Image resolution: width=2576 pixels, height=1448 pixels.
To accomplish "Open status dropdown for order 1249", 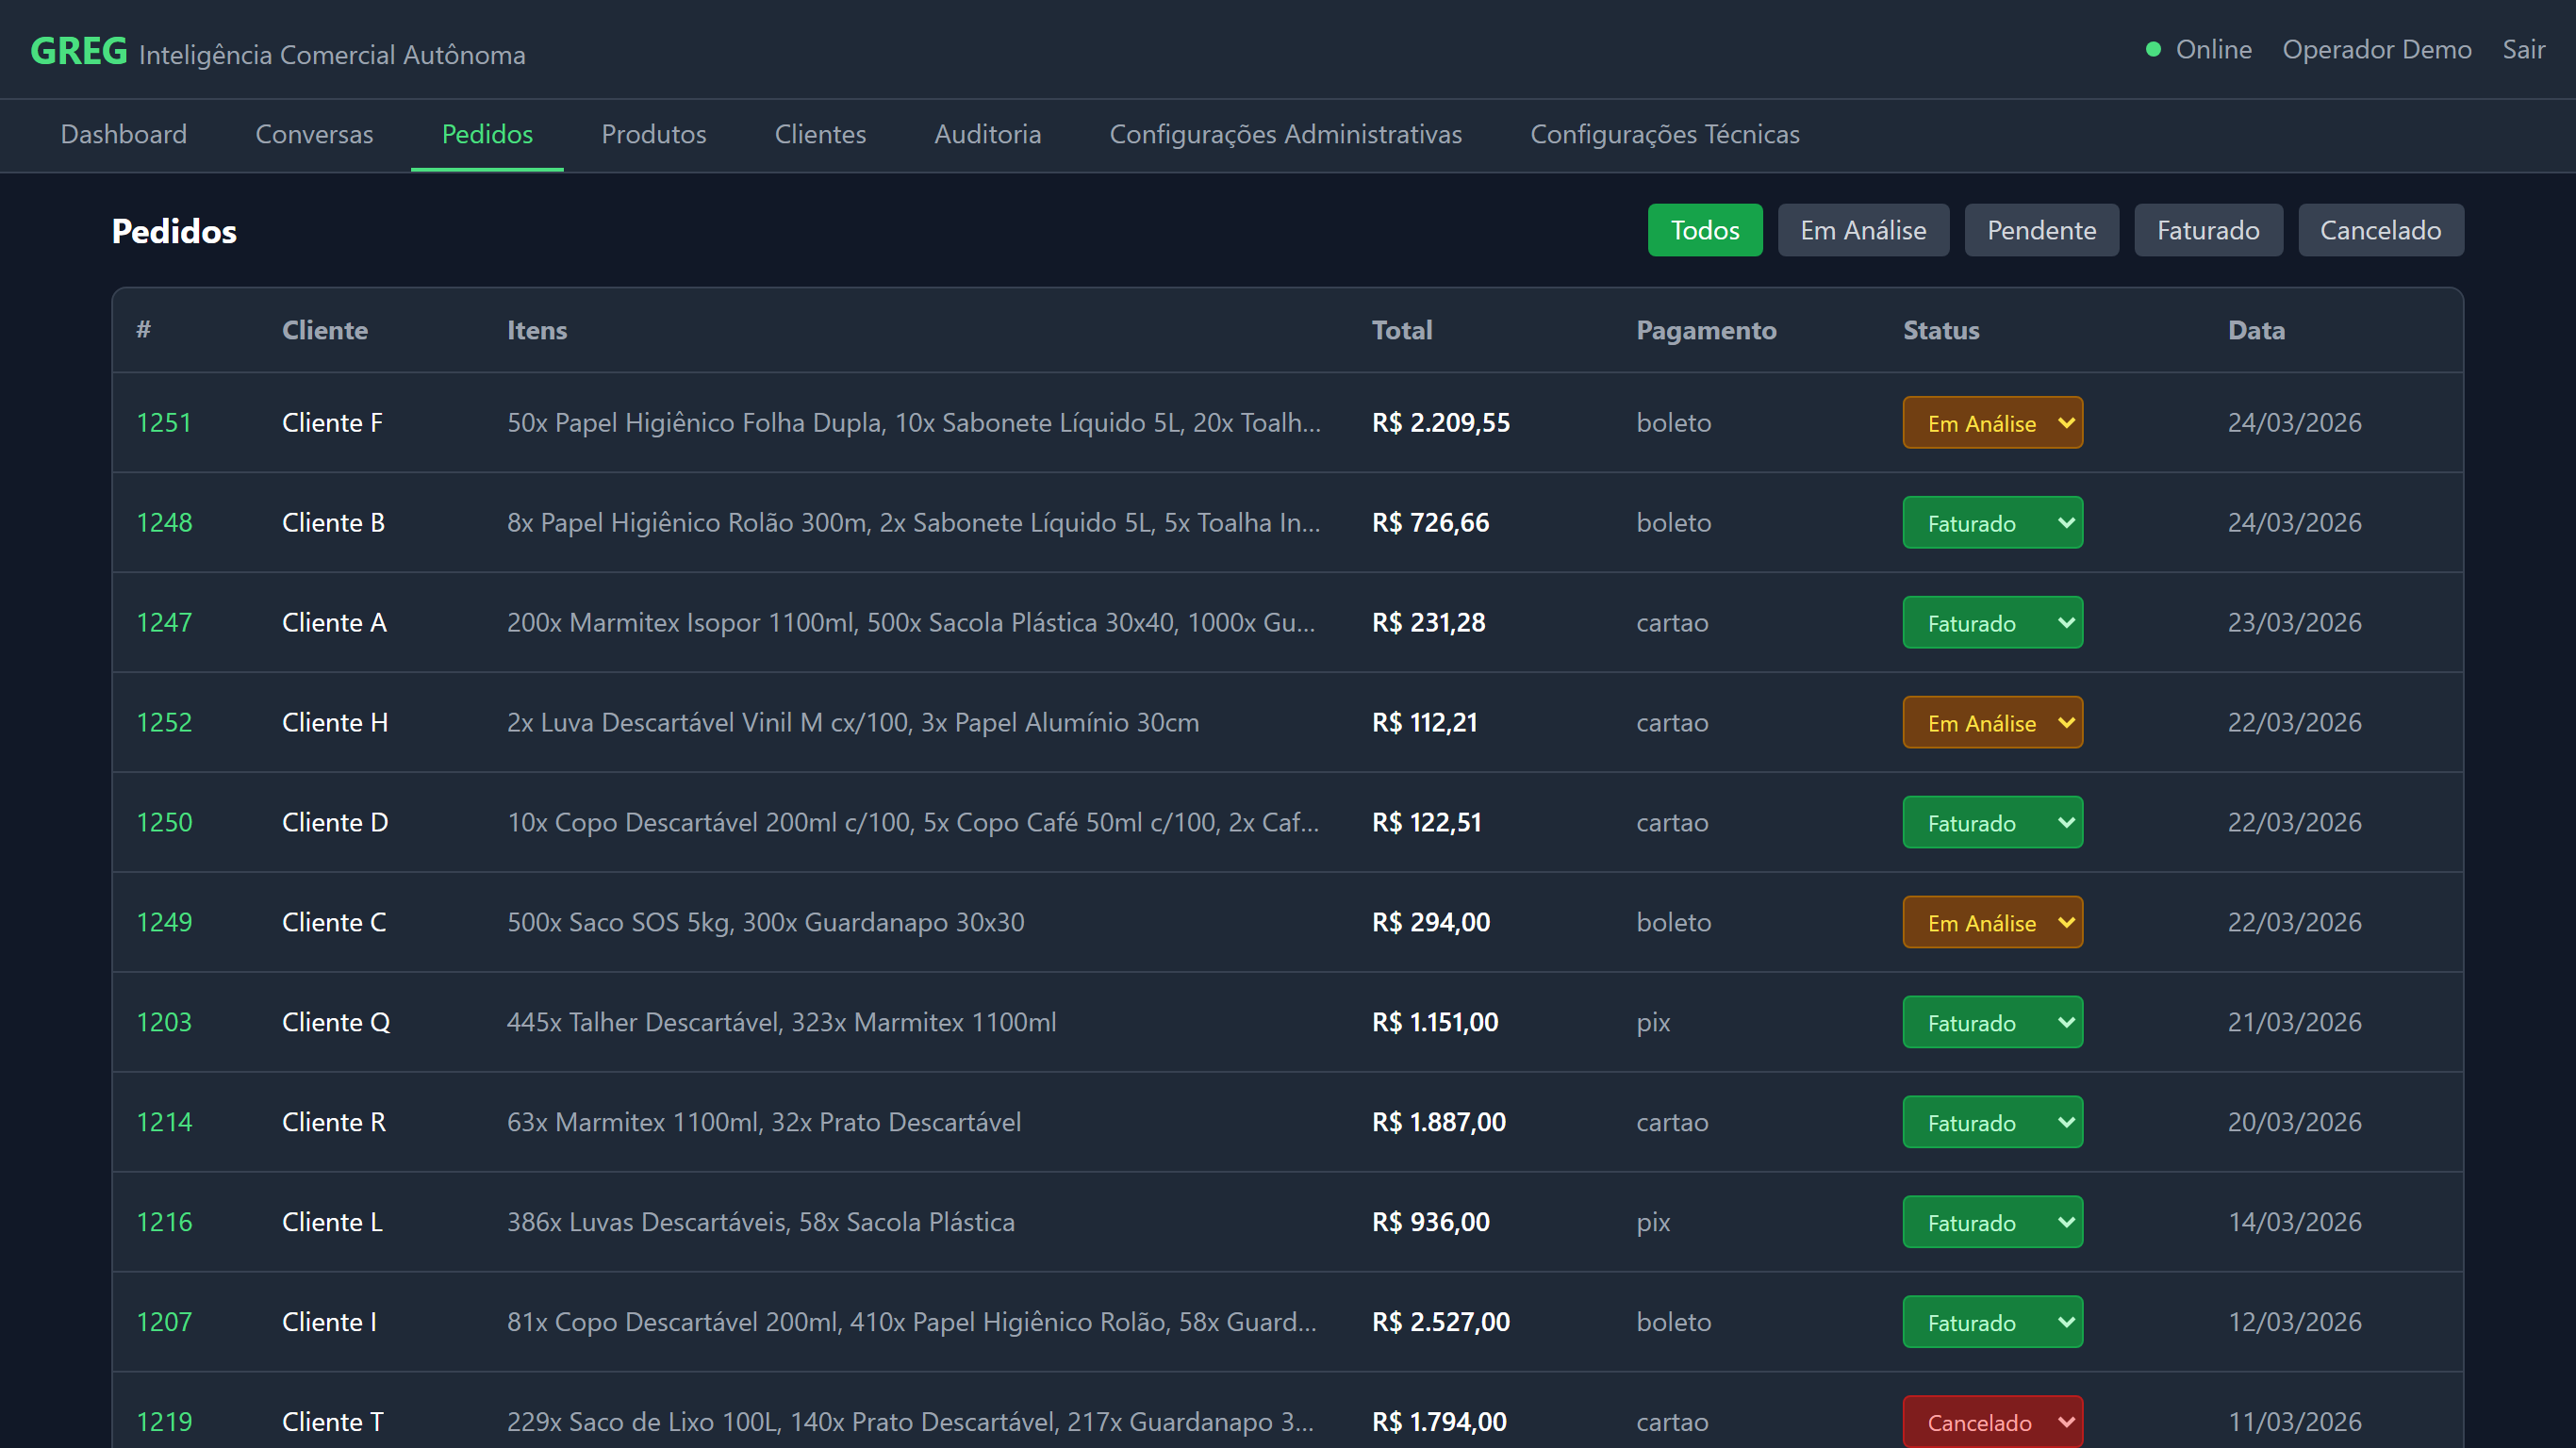I will [1991, 922].
